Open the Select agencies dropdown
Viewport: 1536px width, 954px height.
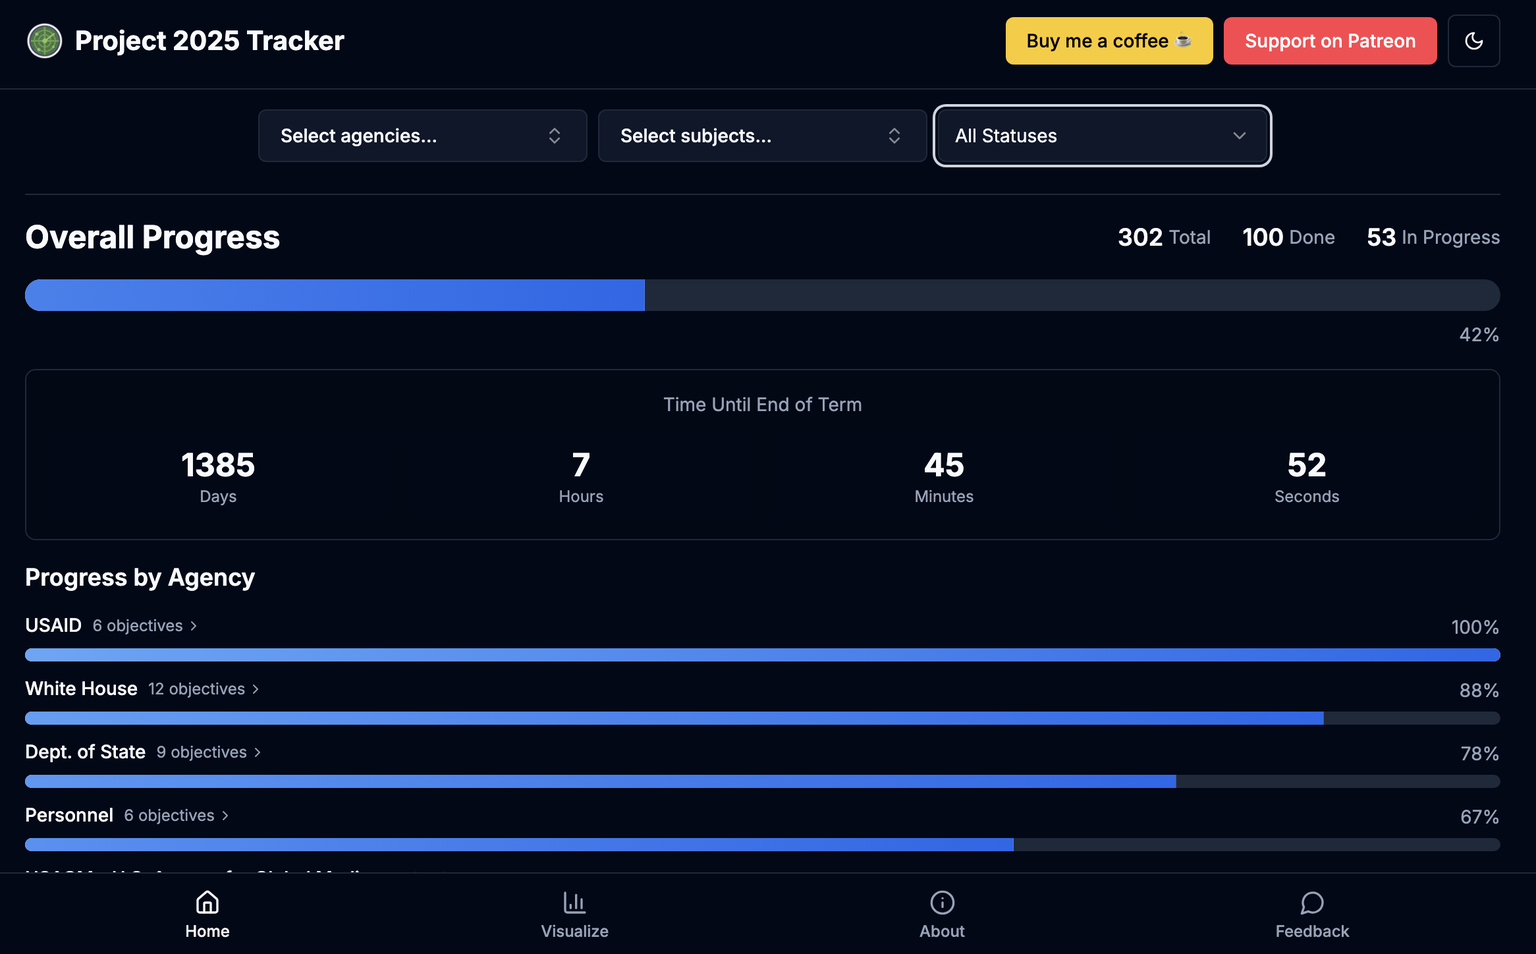[422, 136]
